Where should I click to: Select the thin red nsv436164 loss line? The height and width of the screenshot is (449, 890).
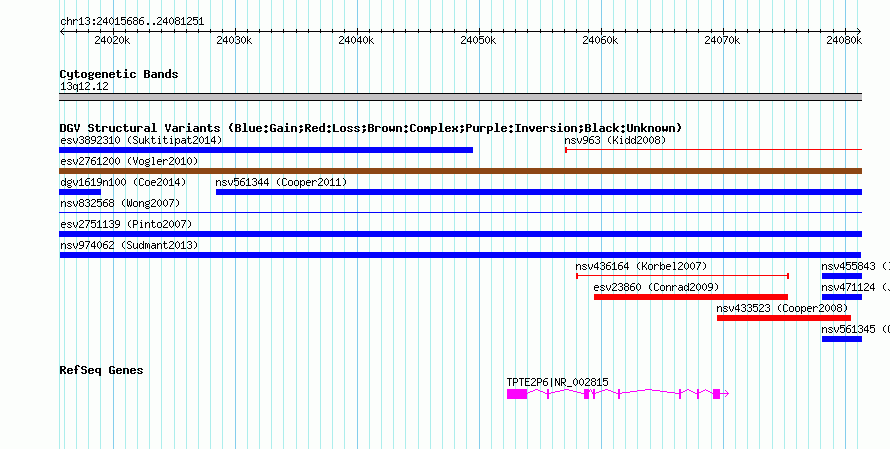682,276
